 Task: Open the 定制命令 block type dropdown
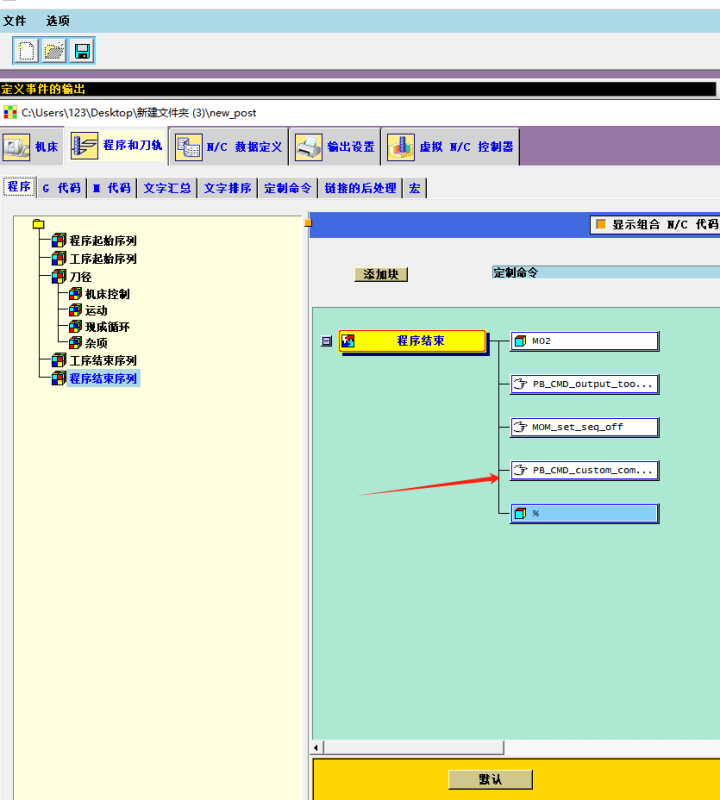[x=604, y=272]
